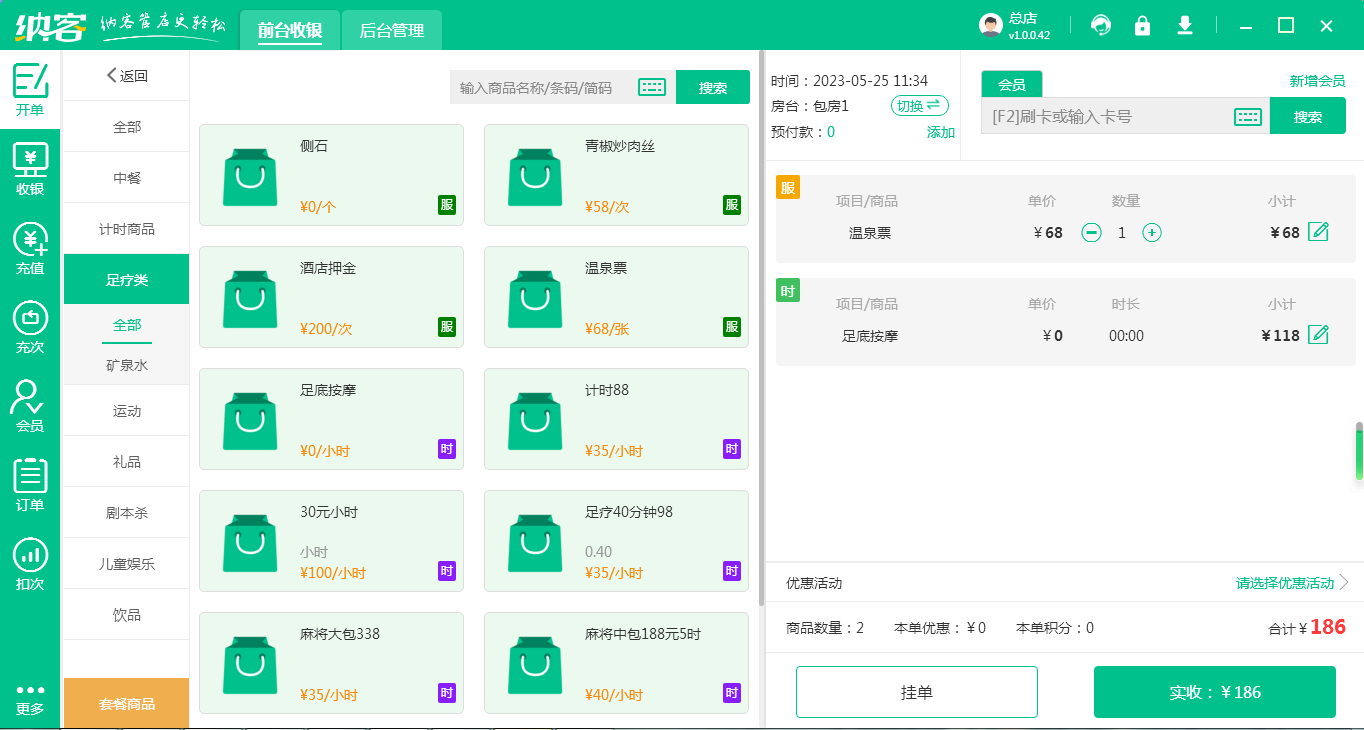Viewport: 1364px width, 730px height.
Task: Open the 更多 more options menu
Action: tap(30, 699)
